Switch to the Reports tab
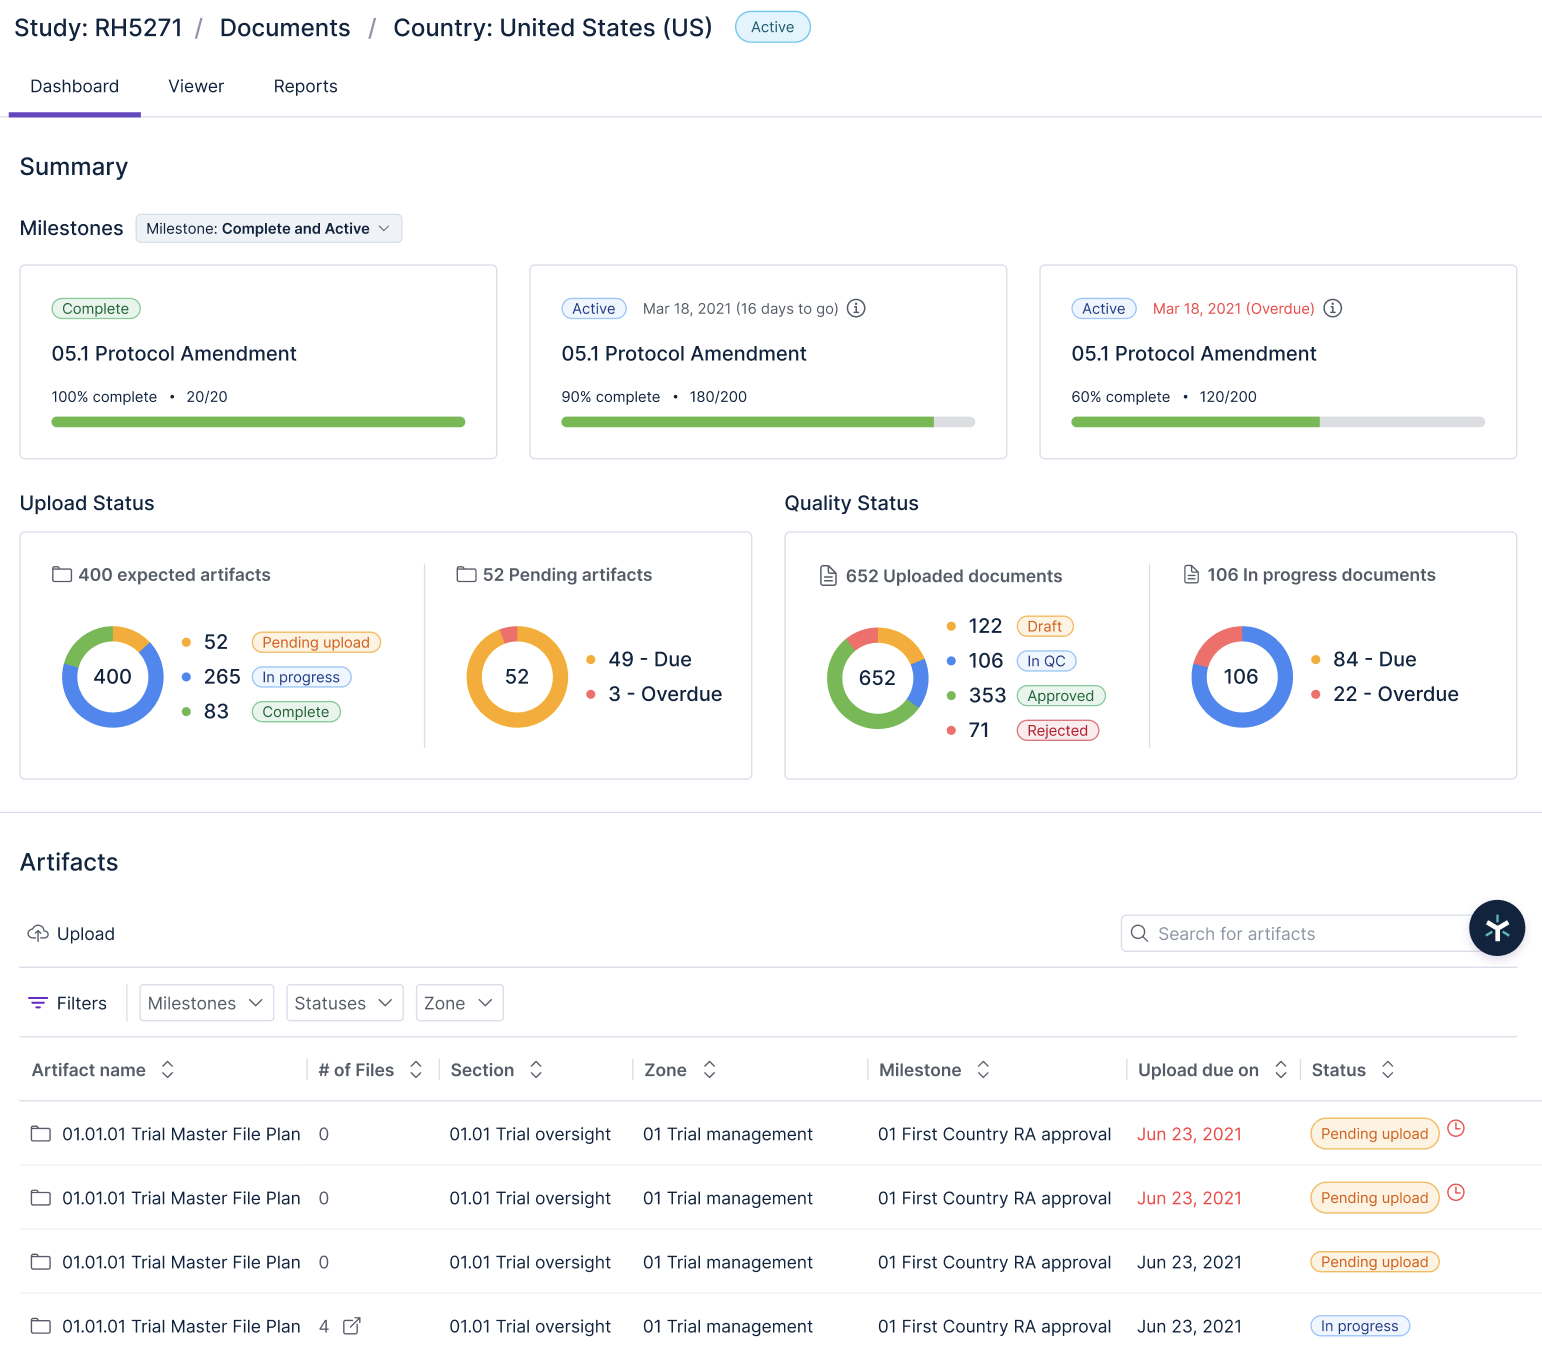 pyautogui.click(x=305, y=87)
